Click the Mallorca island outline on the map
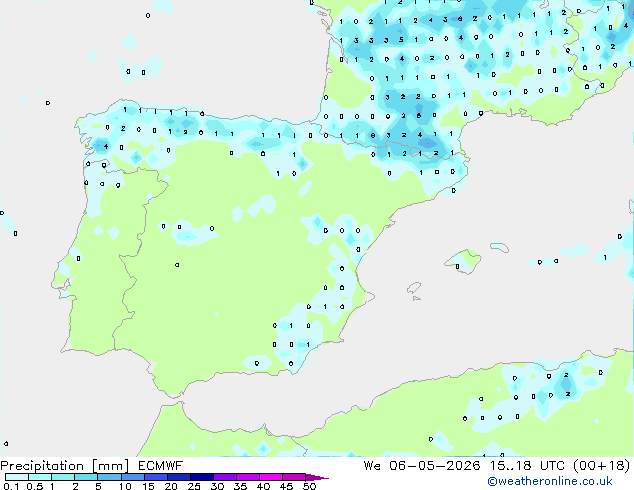 (x=463, y=262)
